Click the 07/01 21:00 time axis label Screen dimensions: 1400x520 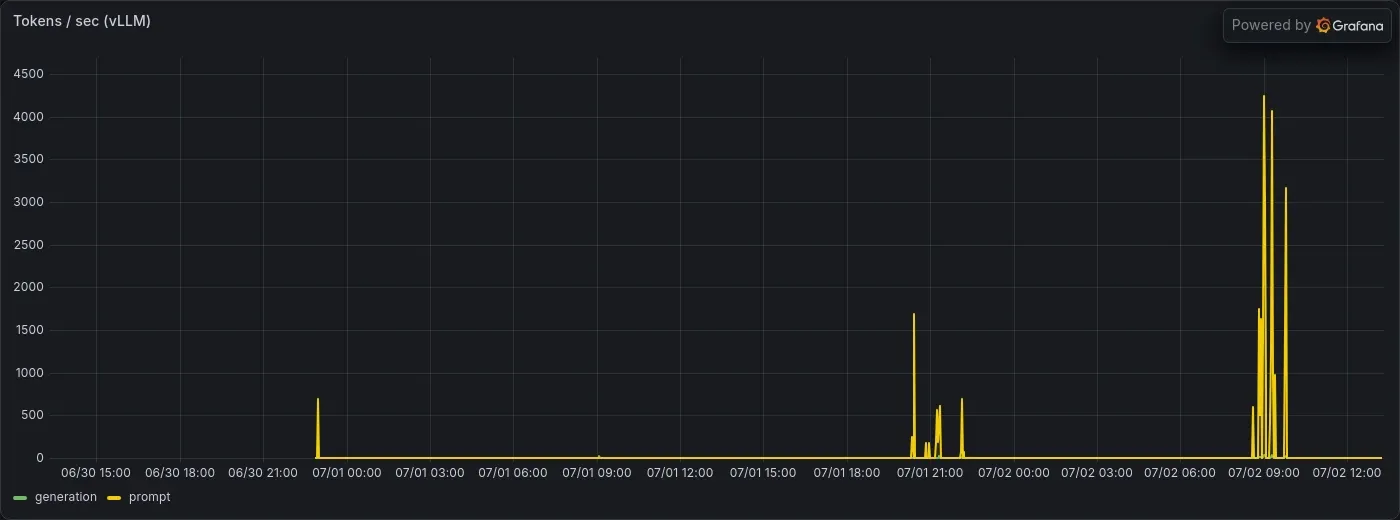point(930,472)
